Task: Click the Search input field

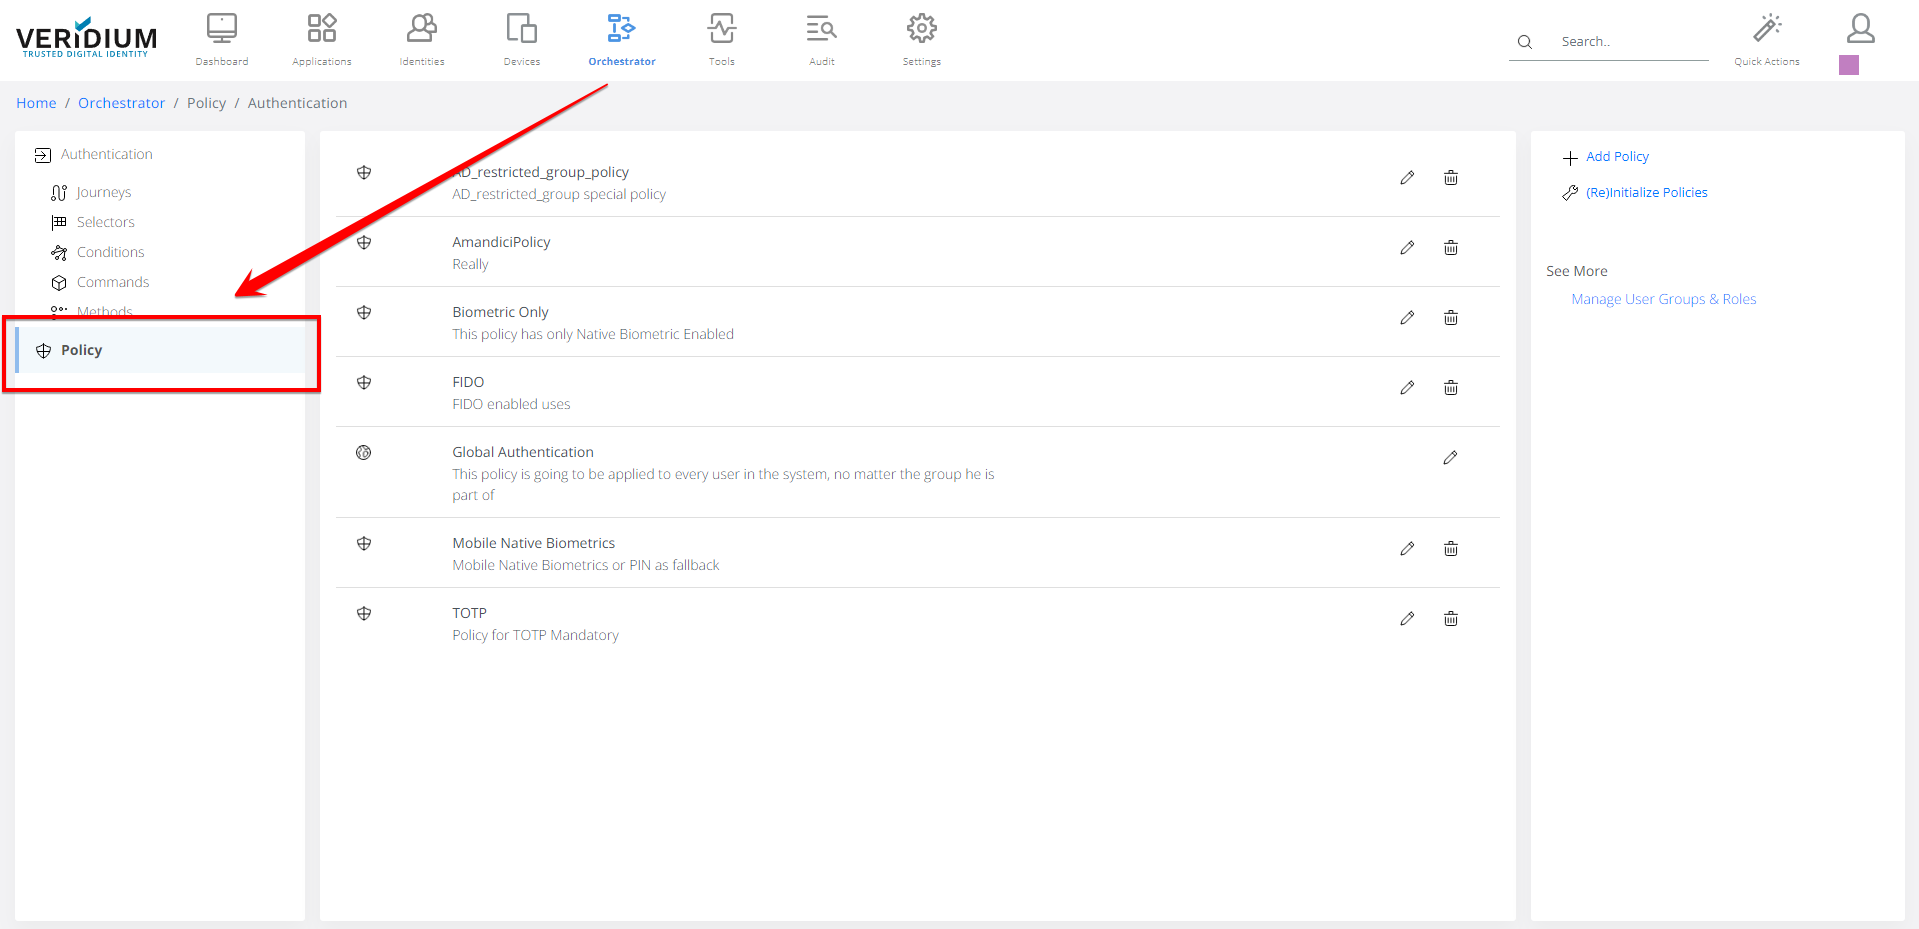Action: click(x=1630, y=42)
